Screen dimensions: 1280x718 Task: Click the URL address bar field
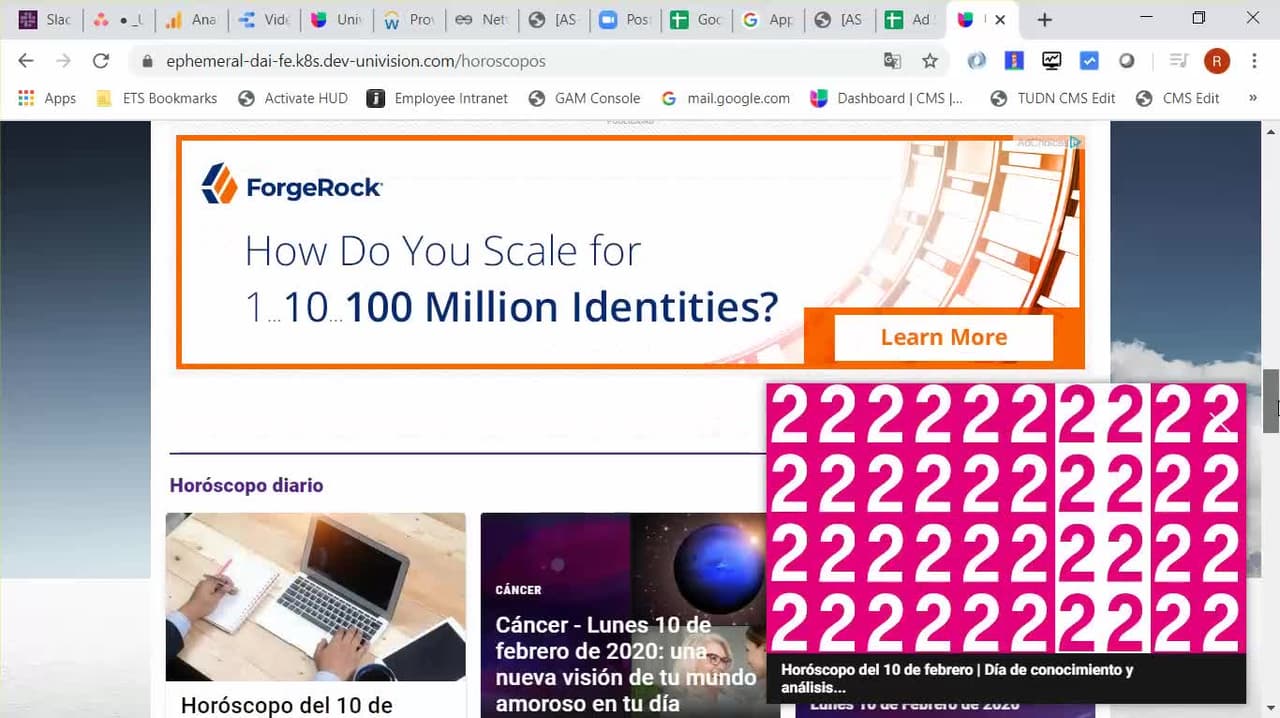(x=500, y=61)
